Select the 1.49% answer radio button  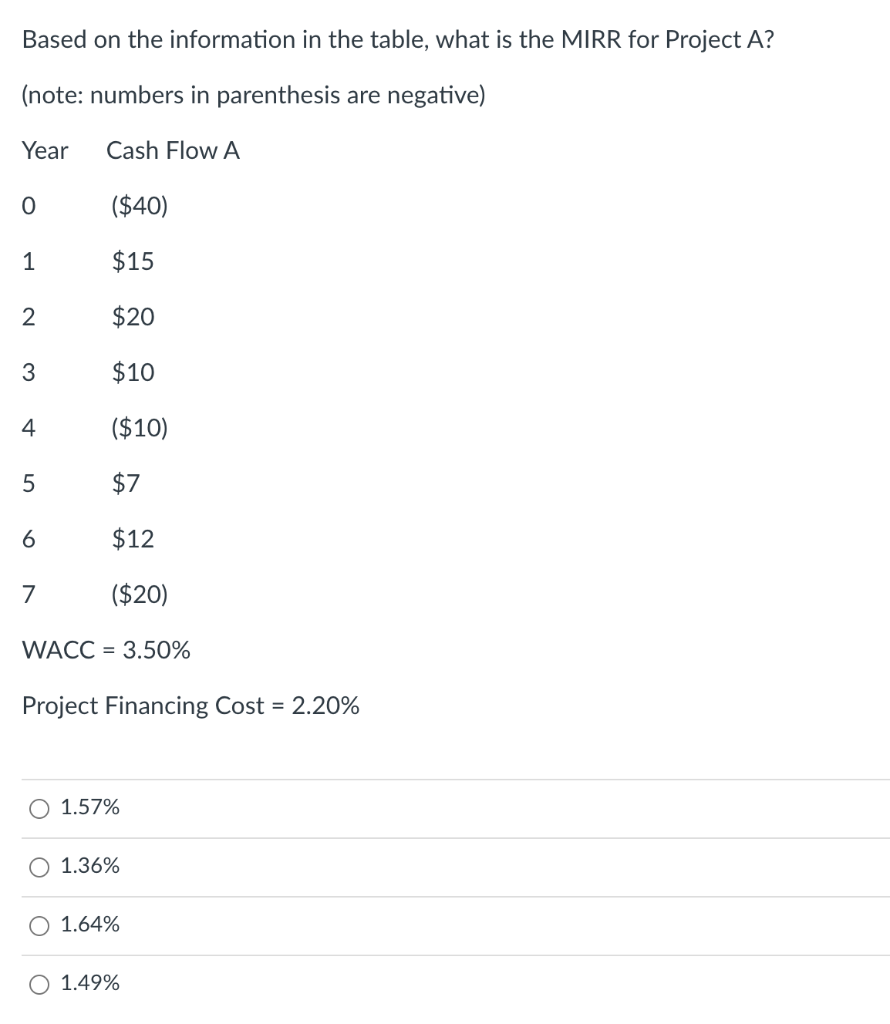(39, 984)
